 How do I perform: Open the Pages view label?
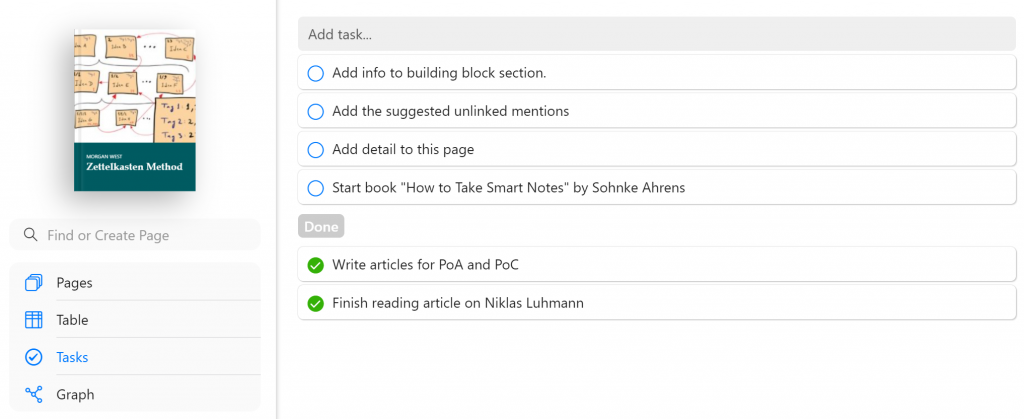[74, 283]
